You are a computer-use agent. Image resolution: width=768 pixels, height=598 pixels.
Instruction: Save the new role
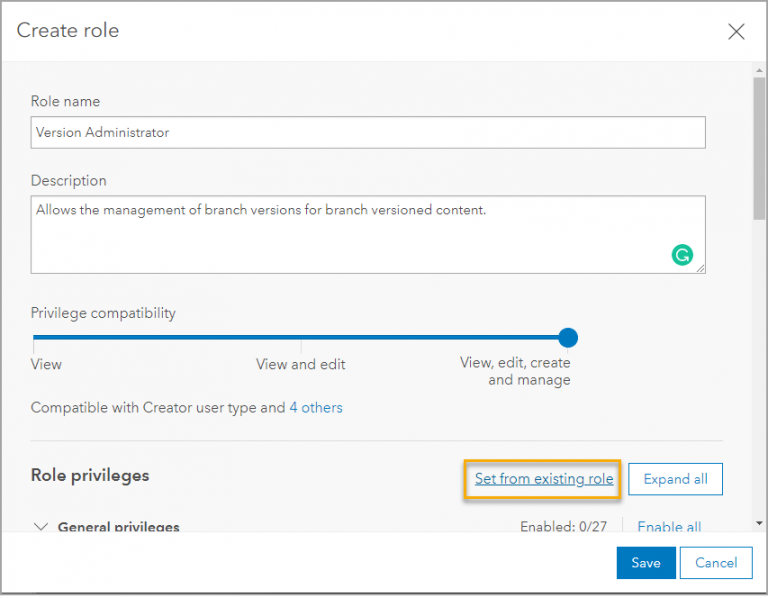point(646,563)
